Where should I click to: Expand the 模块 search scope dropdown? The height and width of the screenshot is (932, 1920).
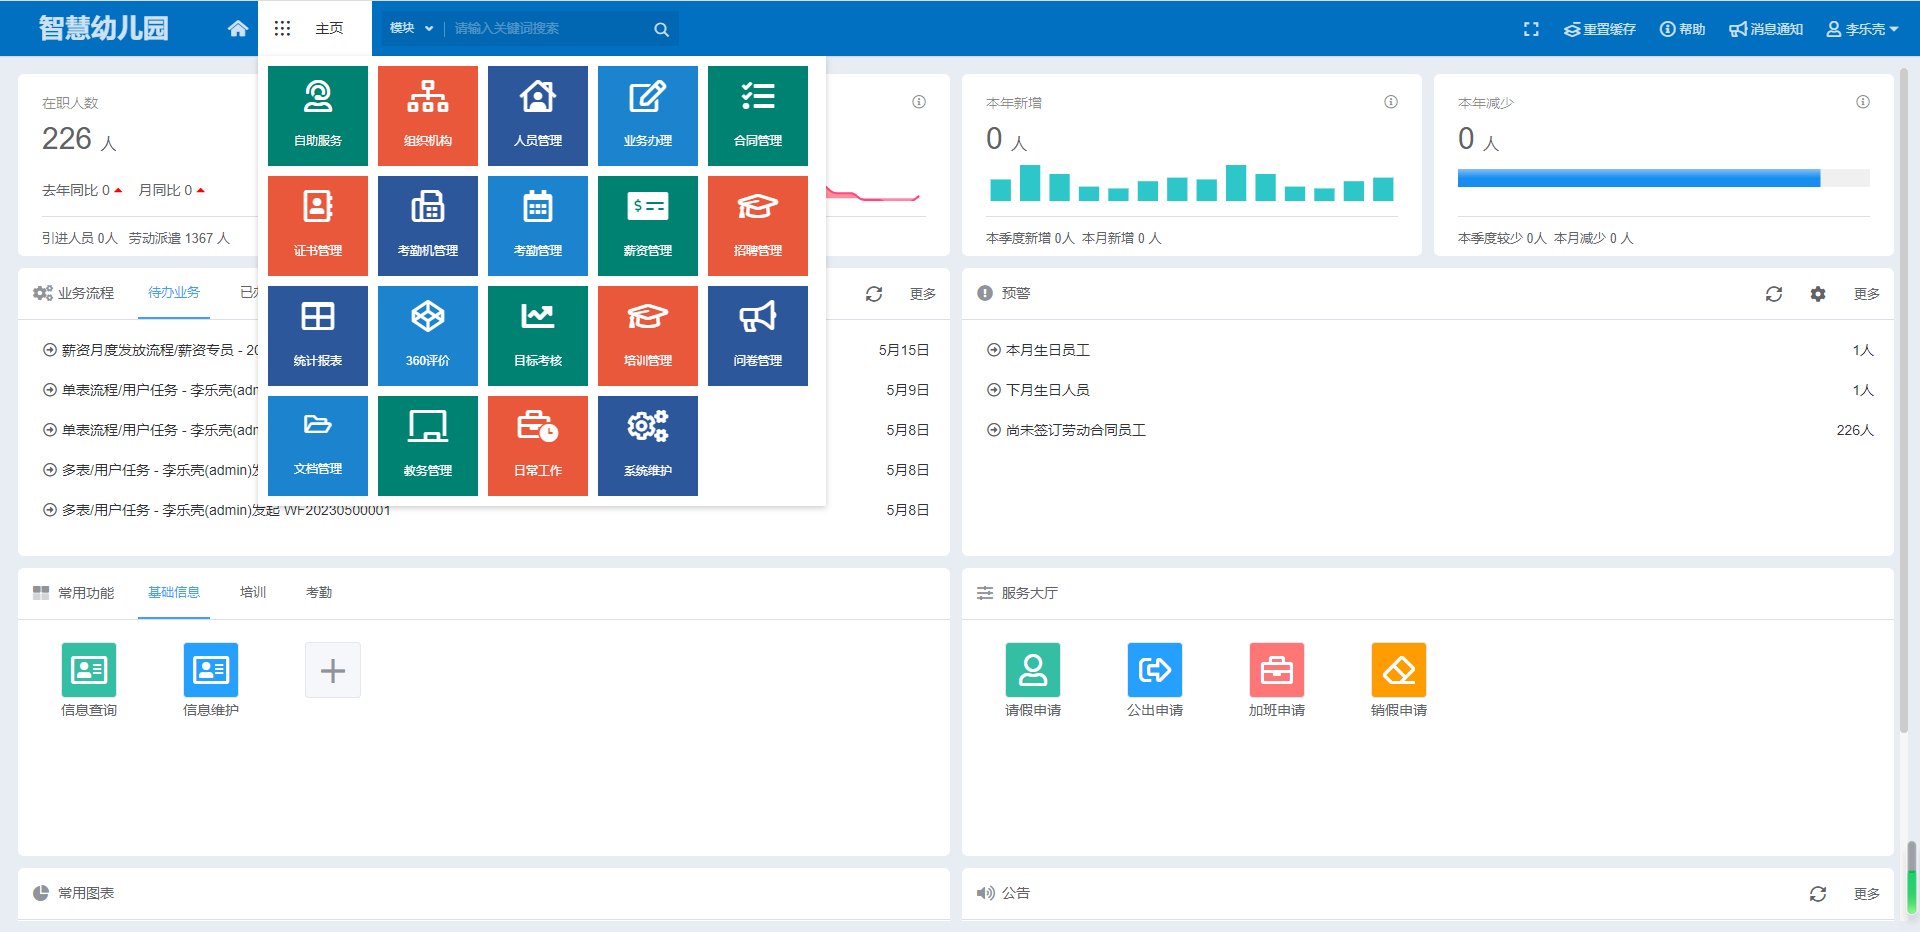point(411,28)
